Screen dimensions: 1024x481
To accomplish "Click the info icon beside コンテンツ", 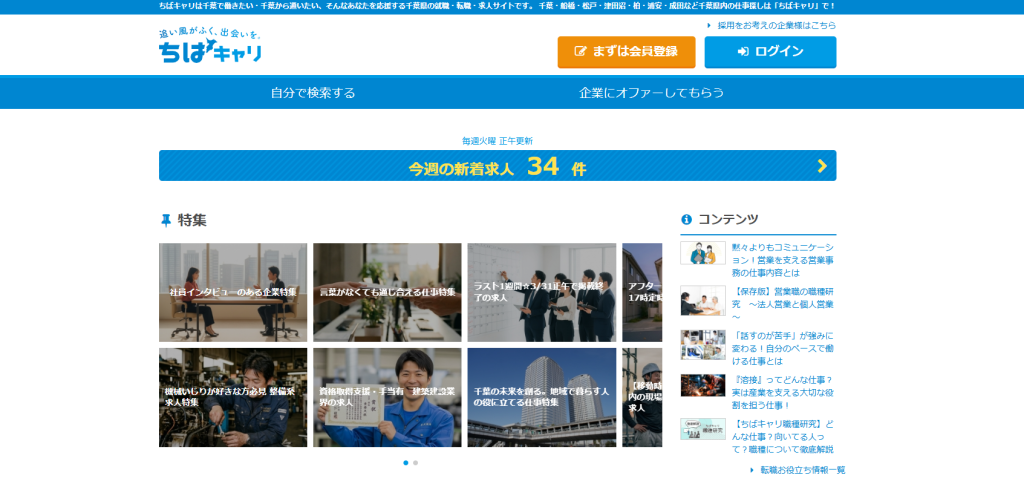I will pos(686,220).
